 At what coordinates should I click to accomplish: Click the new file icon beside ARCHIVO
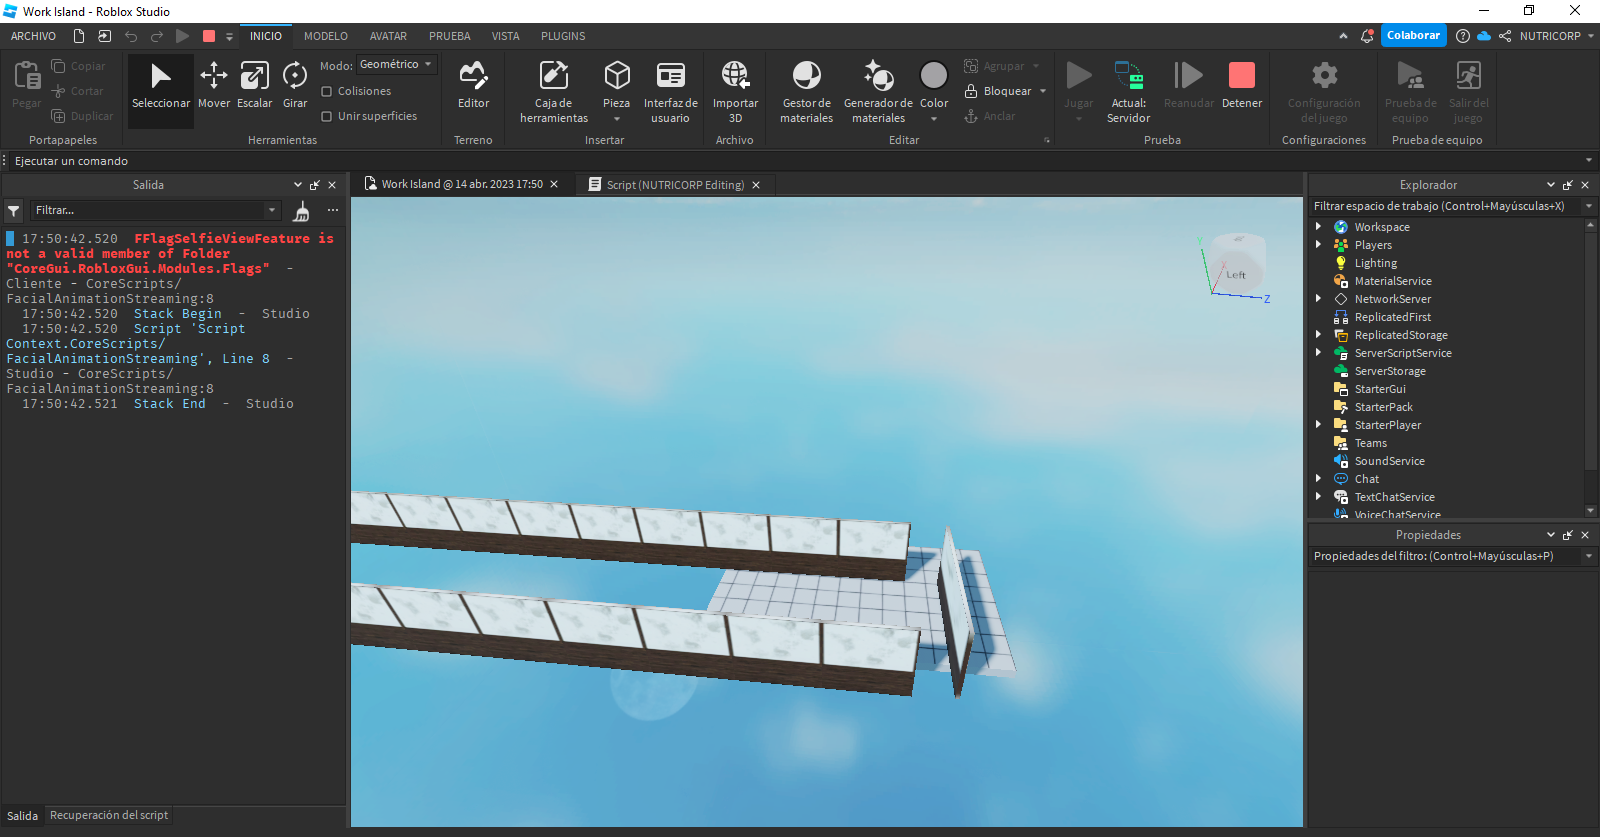coord(79,36)
